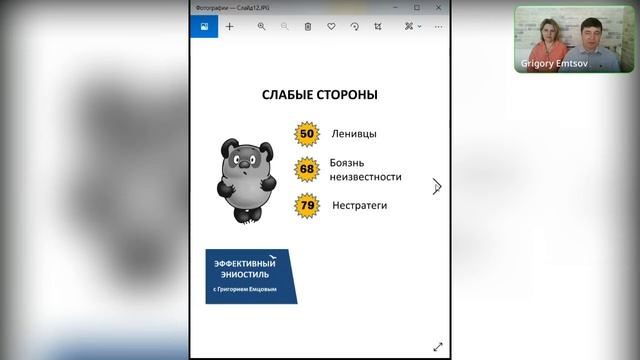Click the Ленивцы text
Screen dimensions: 640x360
[x=354, y=134]
